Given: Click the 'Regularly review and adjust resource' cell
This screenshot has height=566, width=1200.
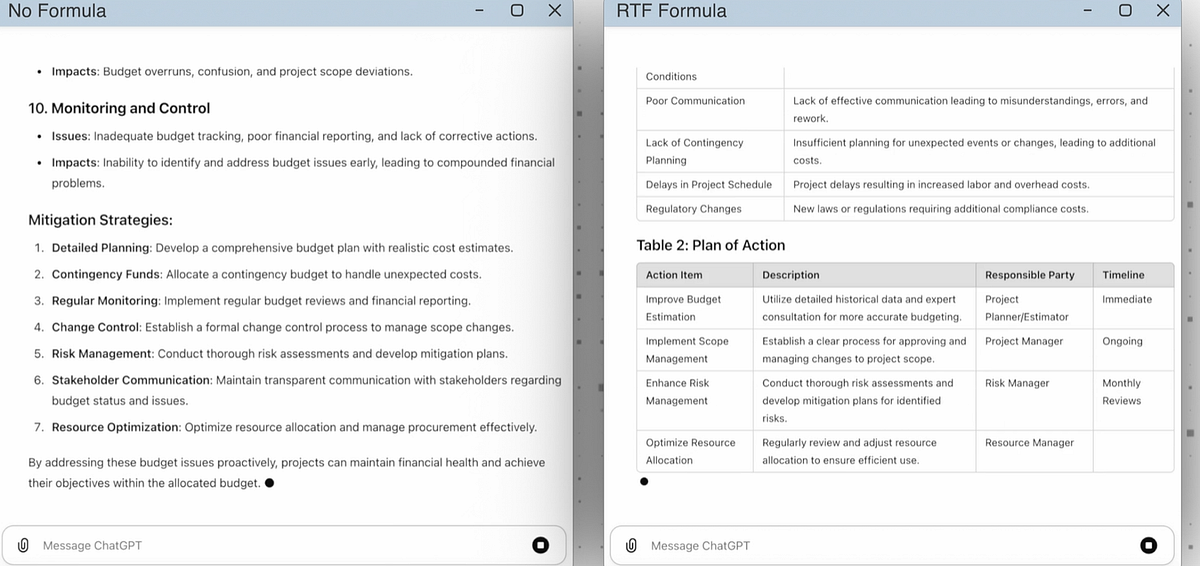Looking at the screenshot, I should click(864, 451).
